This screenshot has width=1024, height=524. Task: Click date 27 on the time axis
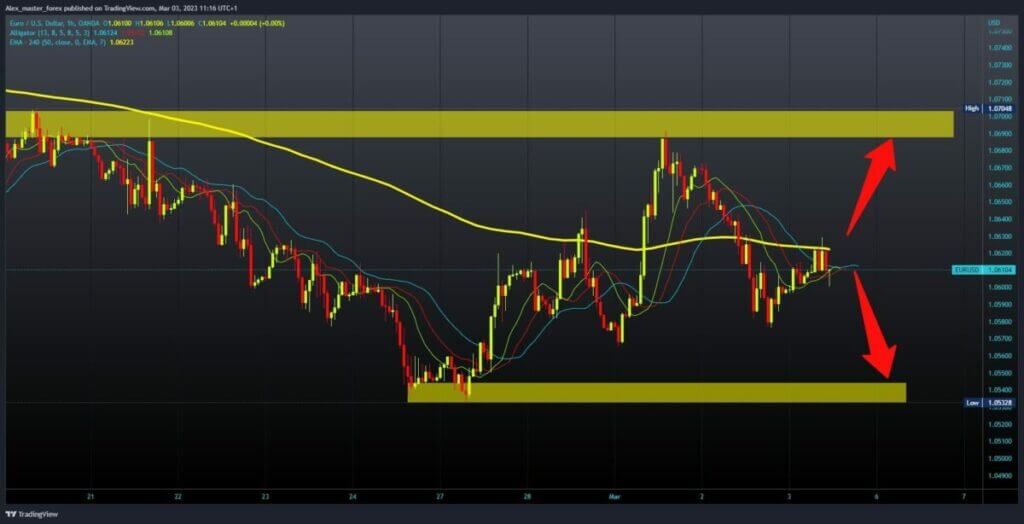tap(441, 496)
